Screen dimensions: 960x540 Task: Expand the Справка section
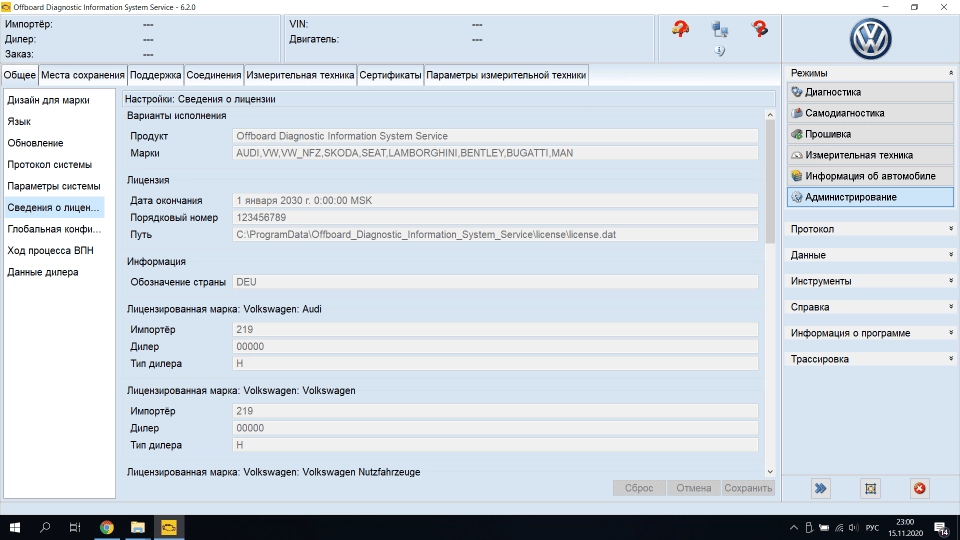coord(951,307)
